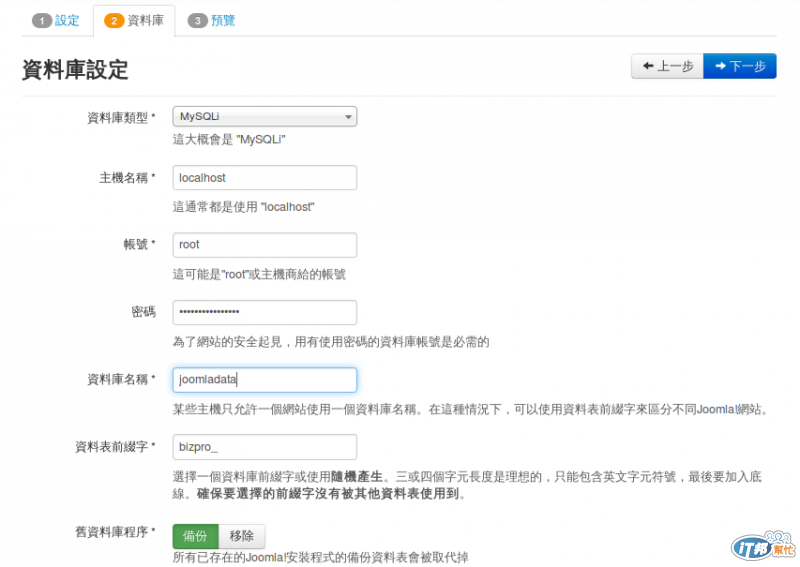The height and width of the screenshot is (567, 800).
Task: Click the 這通常都是使用 "localhost" hint
Action: (243, 207)
